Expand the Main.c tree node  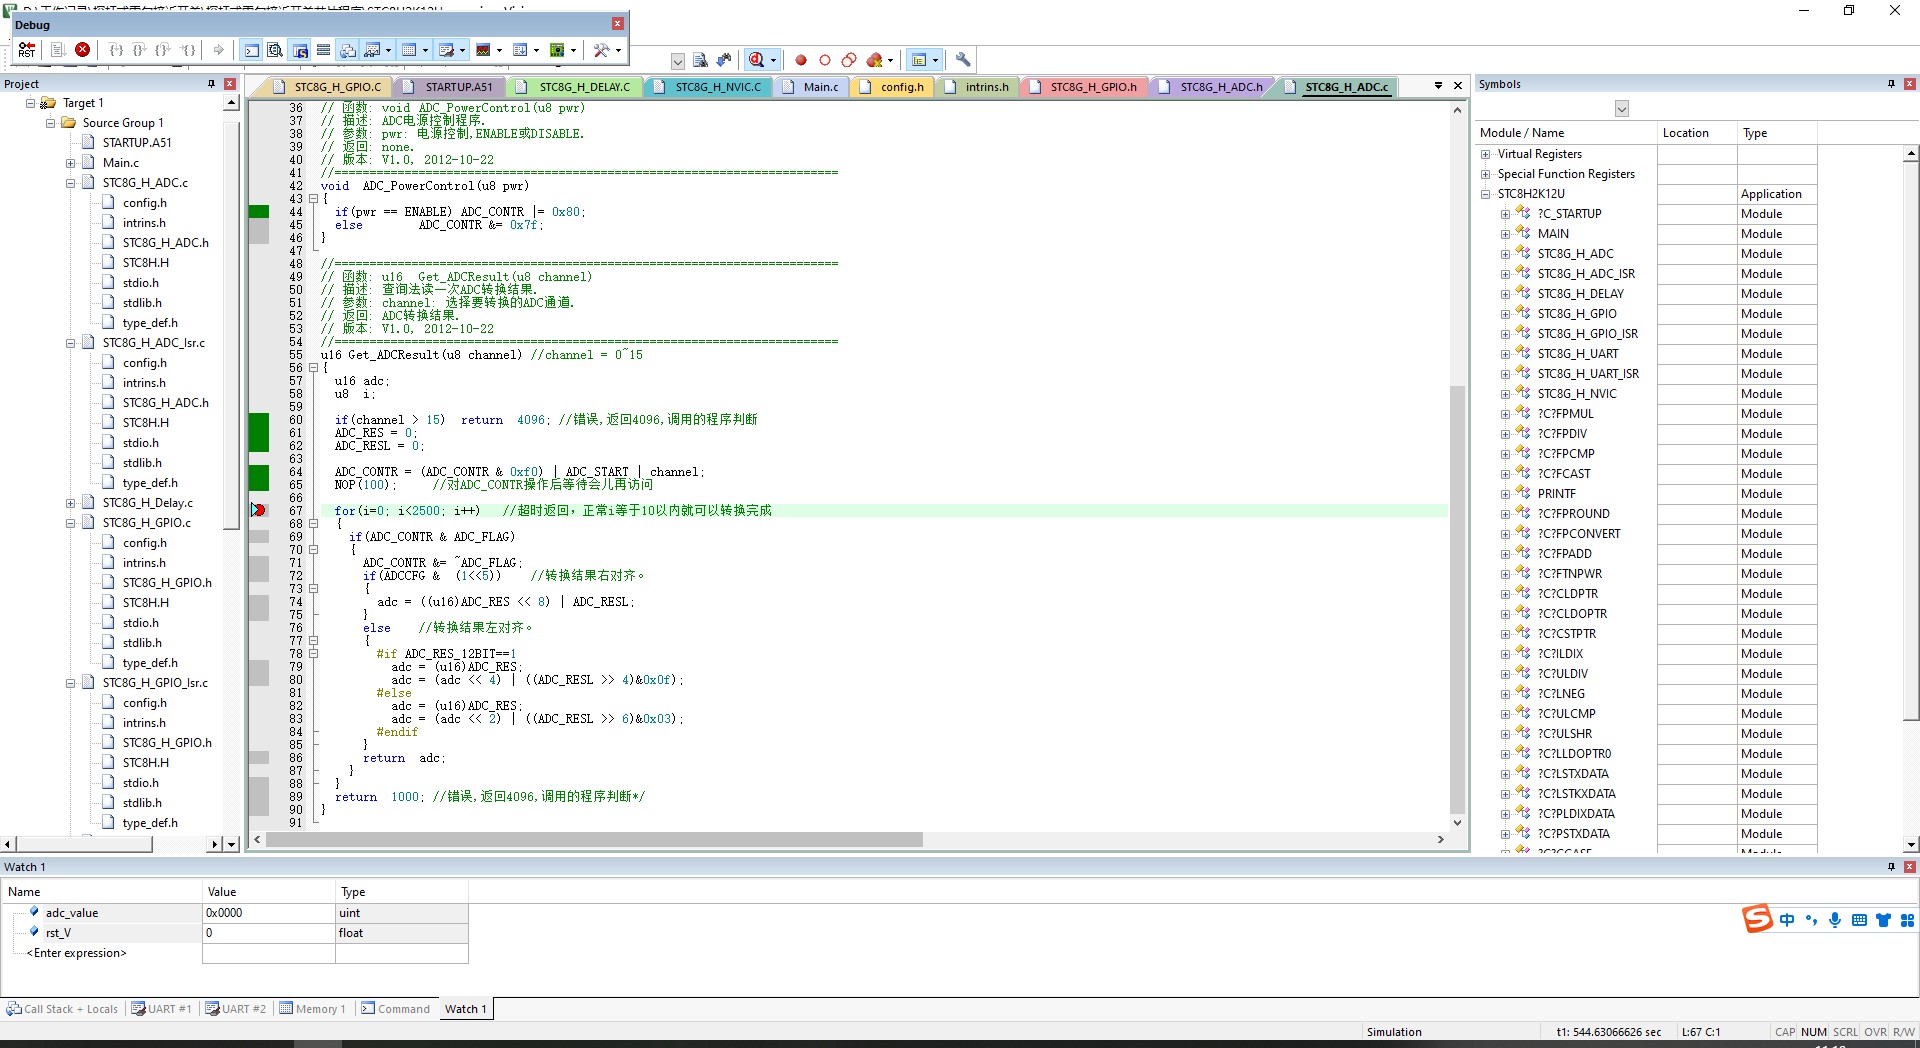point(70,163)
